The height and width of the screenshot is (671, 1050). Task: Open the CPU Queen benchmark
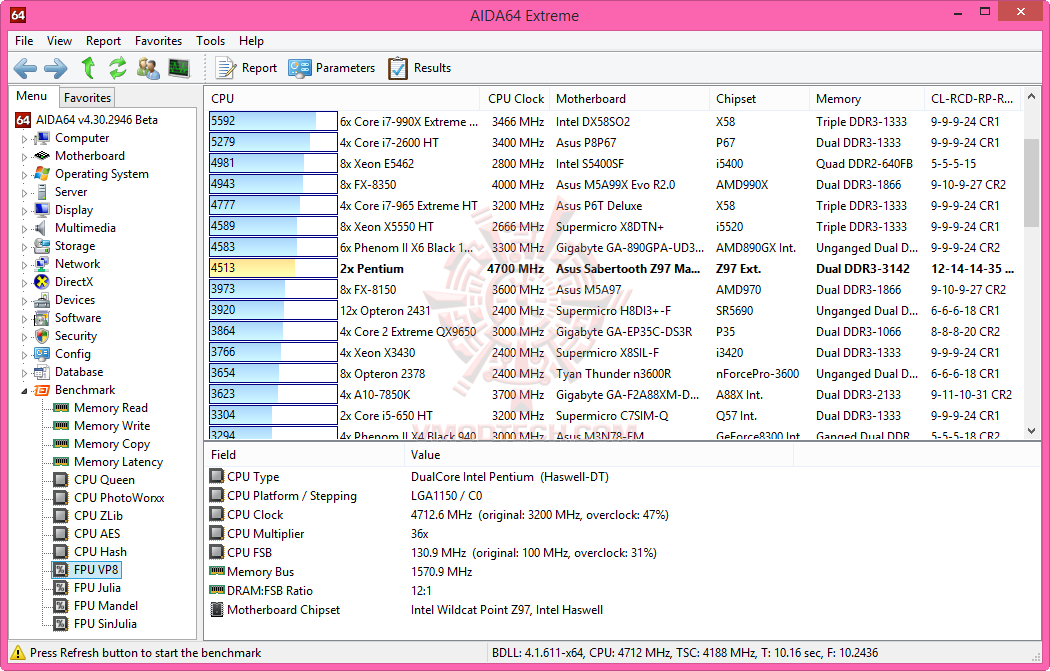point(104,480)
